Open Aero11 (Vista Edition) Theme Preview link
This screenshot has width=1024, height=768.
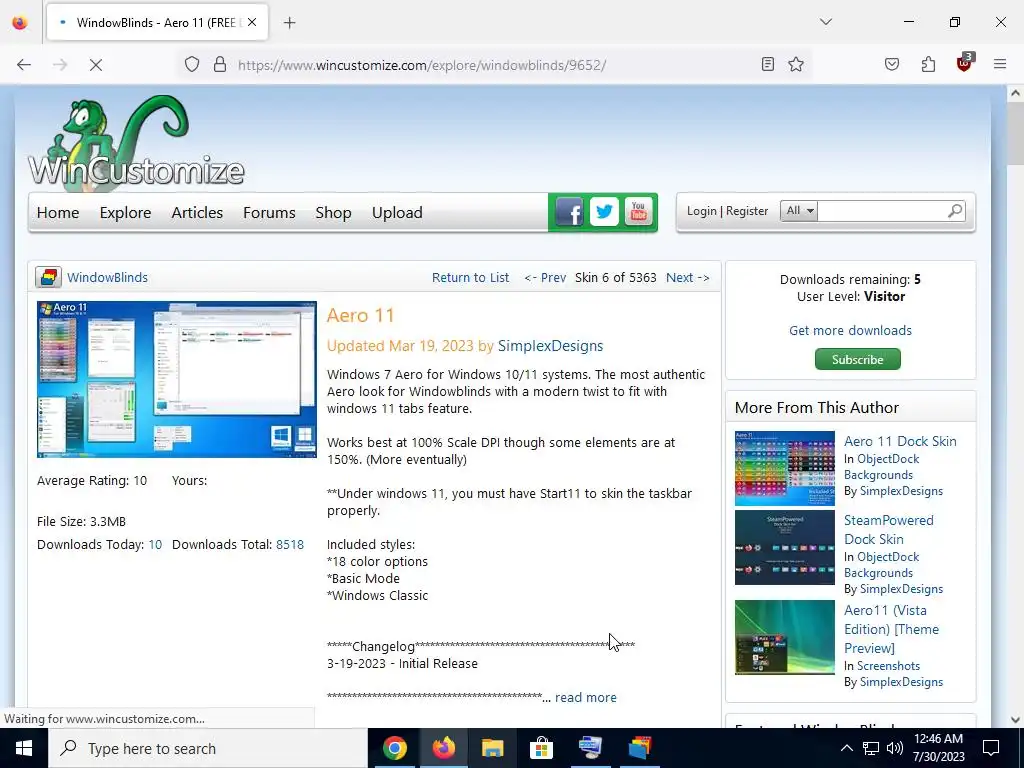pyautogui.click(x=891, y=630)
